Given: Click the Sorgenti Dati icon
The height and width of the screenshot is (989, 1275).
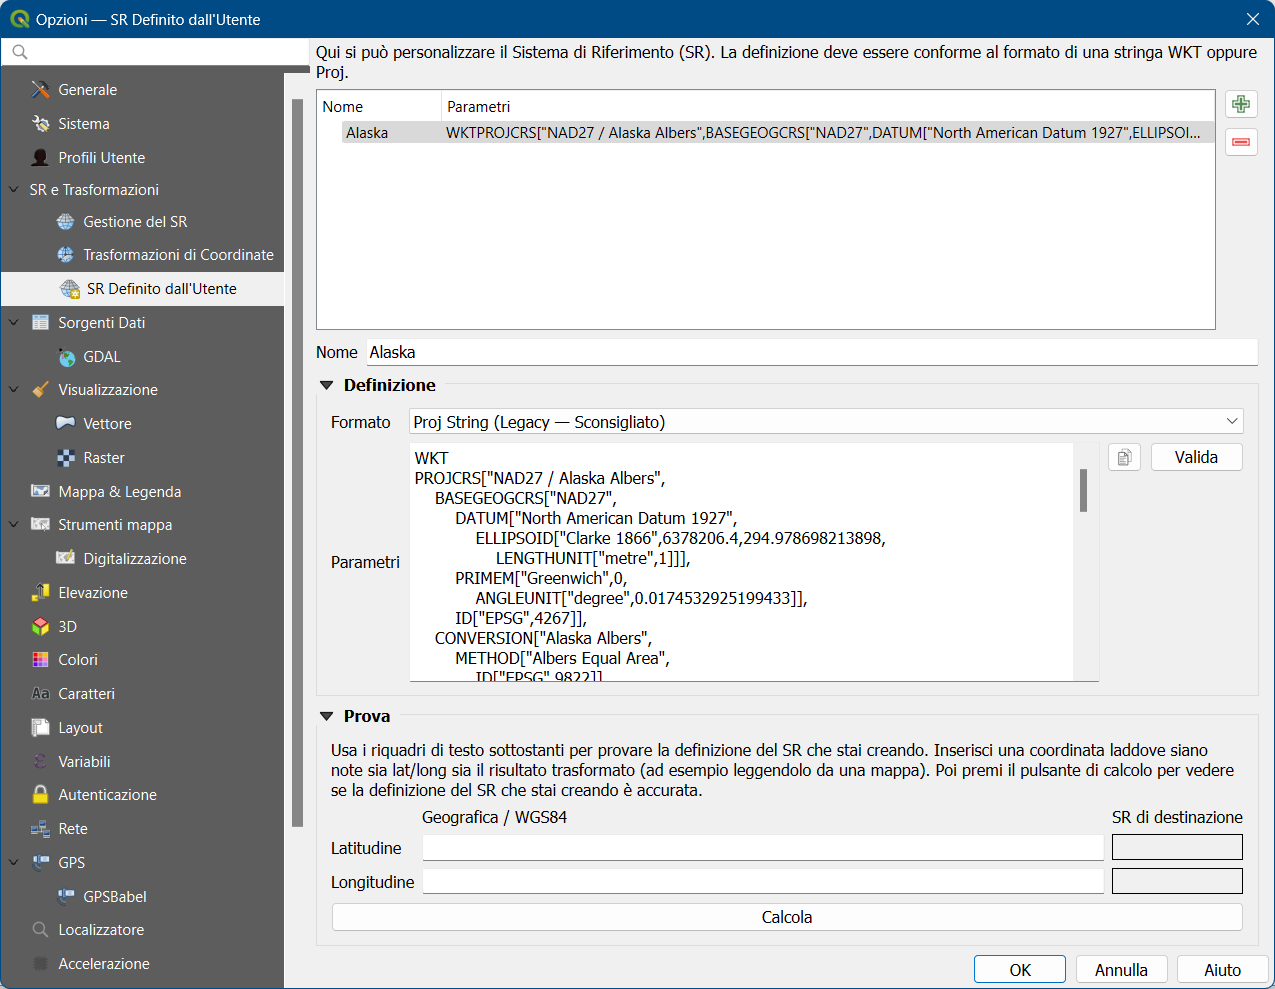Looking at the screenshot, I should pos(40,323).
